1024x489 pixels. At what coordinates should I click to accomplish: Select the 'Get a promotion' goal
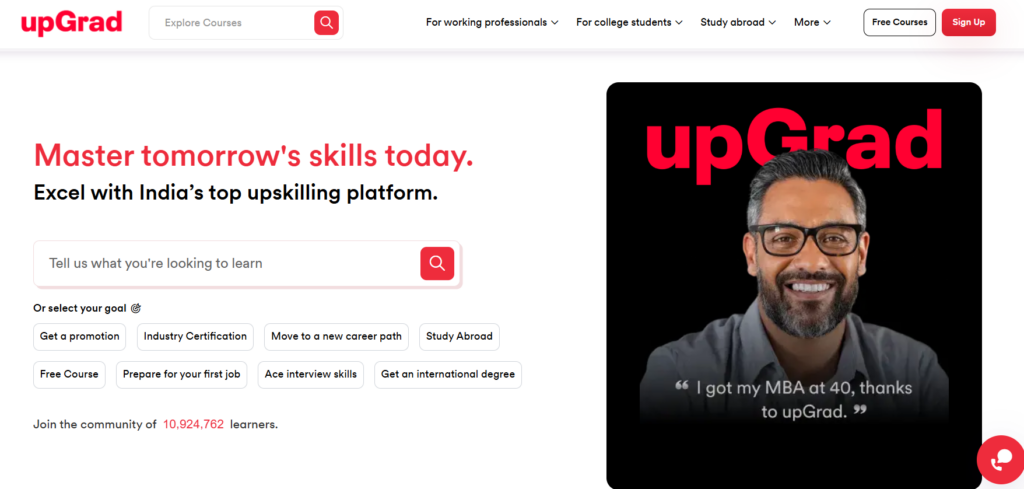click(80, 337)
